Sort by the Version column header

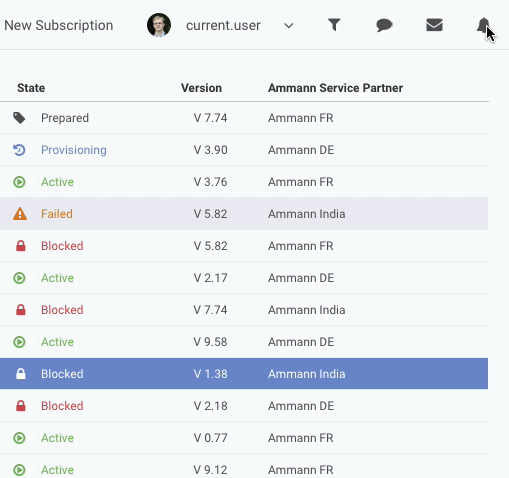201,88
